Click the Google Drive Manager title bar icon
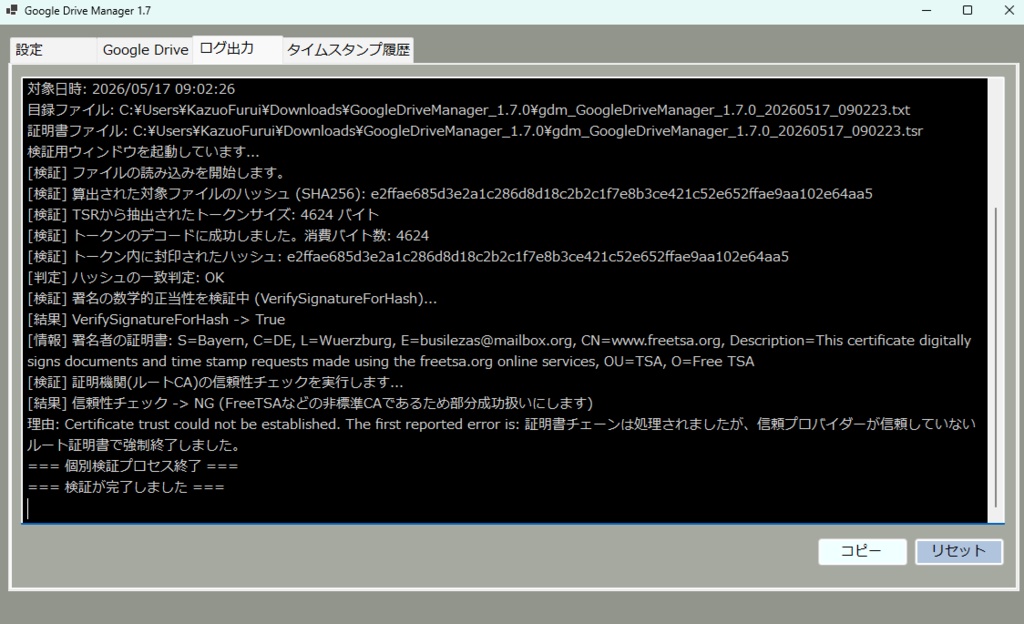 12,10
